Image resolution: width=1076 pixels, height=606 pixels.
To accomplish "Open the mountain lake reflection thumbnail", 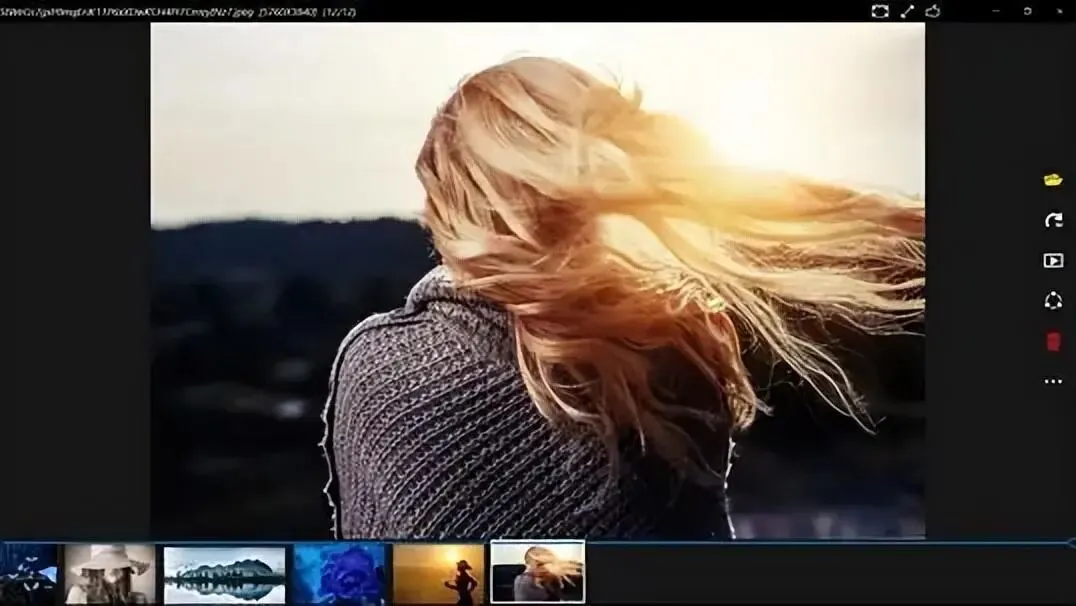I will pyautogui.click(x=224, y=575).
